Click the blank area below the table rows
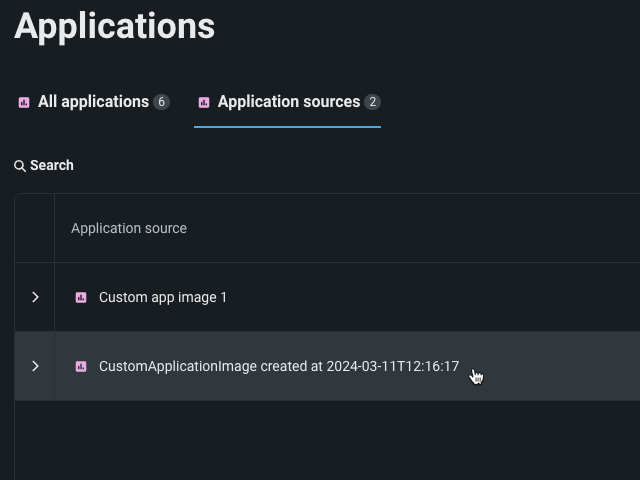 coord(330,440)
